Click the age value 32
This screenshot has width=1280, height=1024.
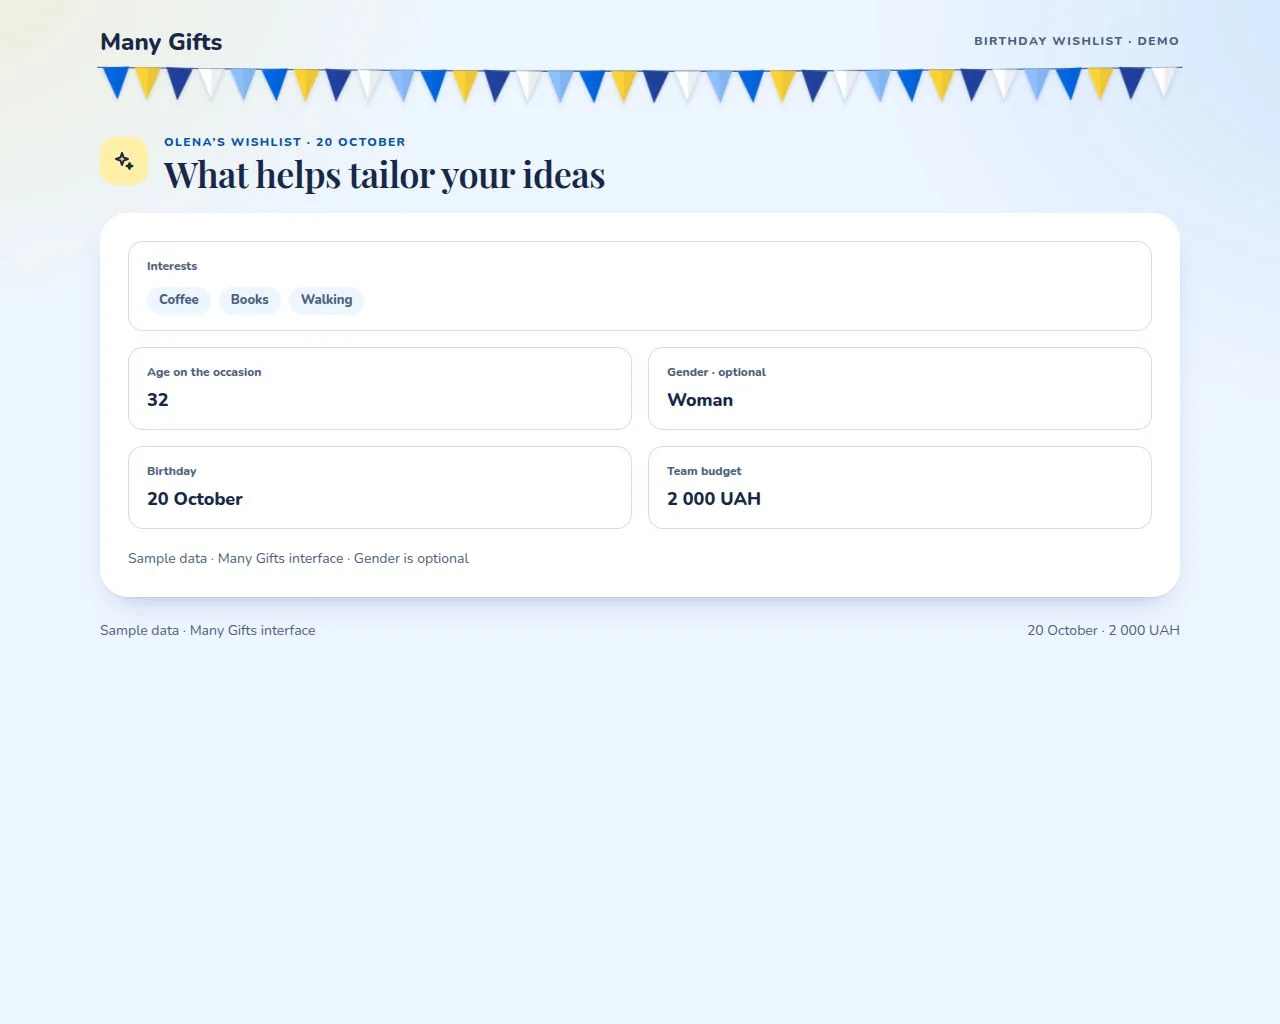point(158,400)
